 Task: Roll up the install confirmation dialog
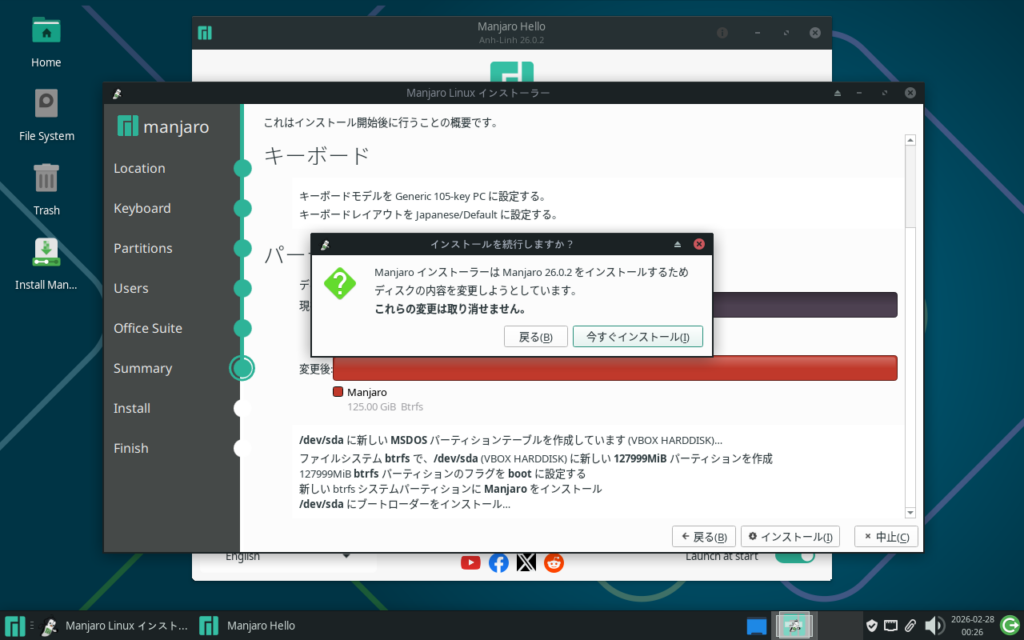(677, 244)
